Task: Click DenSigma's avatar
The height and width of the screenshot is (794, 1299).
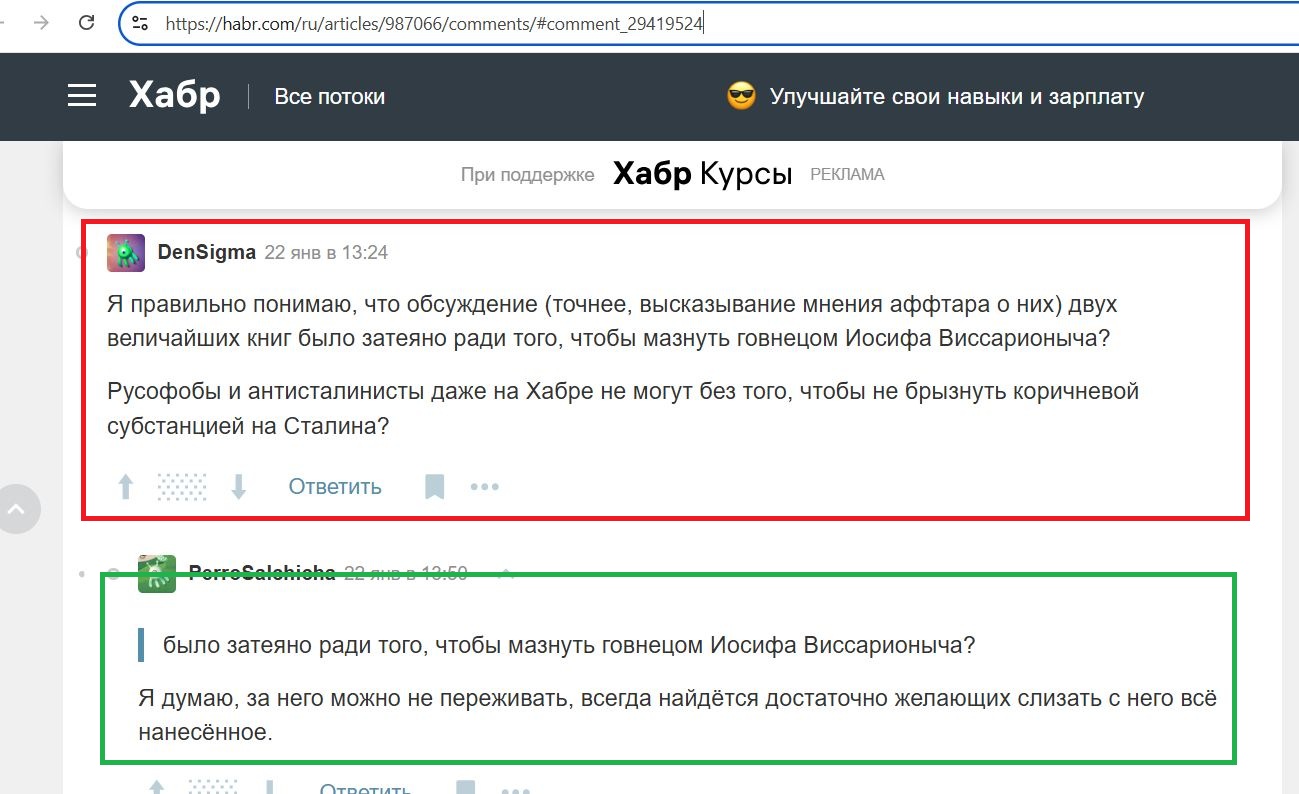Action: 124,252
